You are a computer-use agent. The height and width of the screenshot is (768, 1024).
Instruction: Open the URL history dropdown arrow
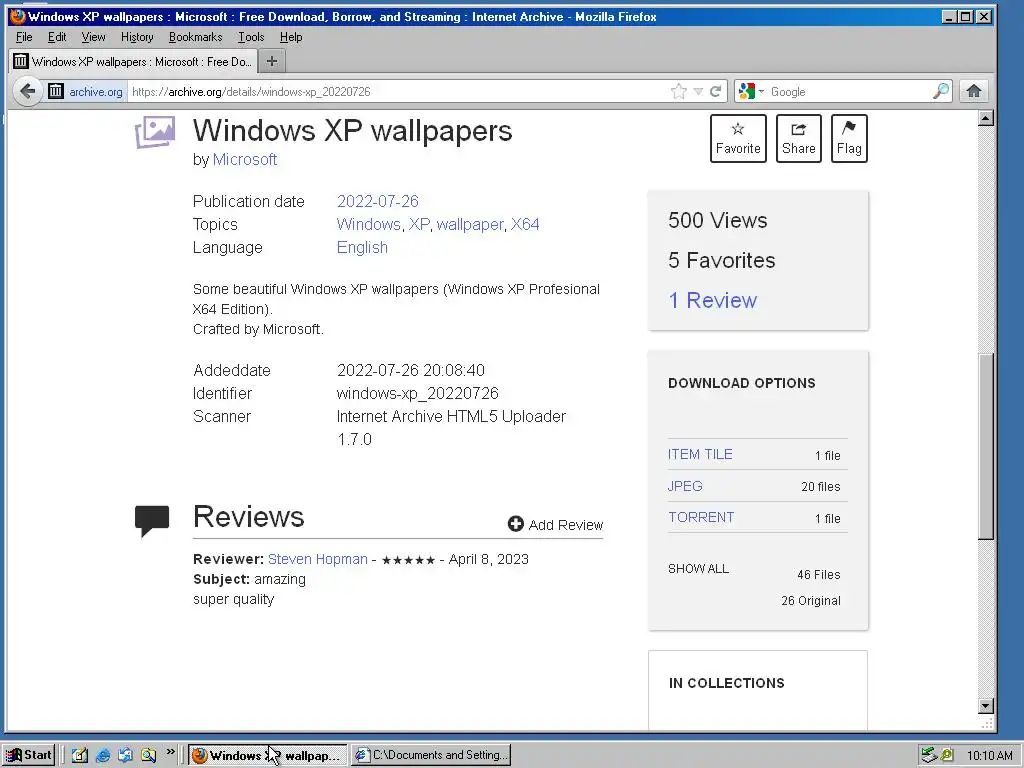[698, 91]
